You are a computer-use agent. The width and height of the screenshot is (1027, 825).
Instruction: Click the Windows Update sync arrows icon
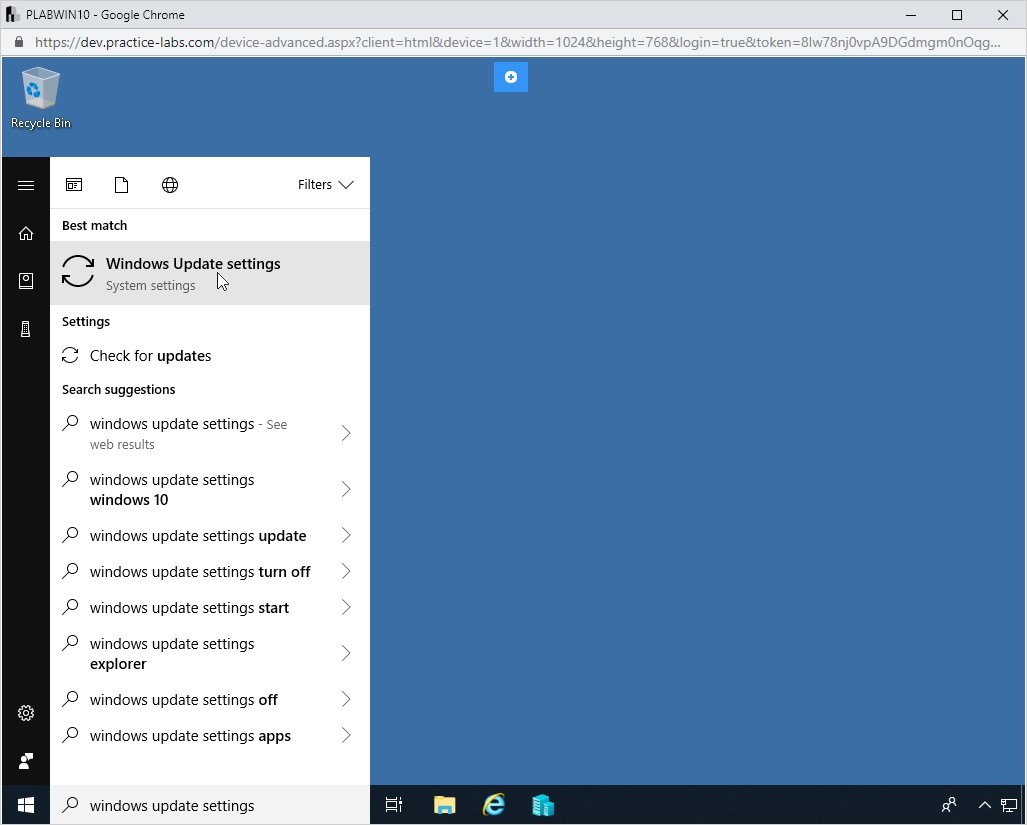pyautogui.click(x=78, y=271)
